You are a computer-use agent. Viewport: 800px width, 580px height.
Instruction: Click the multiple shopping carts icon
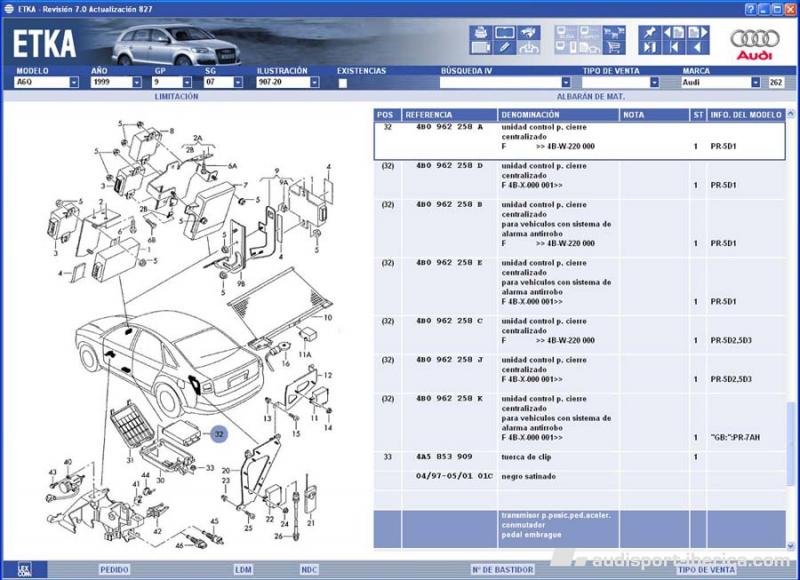pos(614,33)
